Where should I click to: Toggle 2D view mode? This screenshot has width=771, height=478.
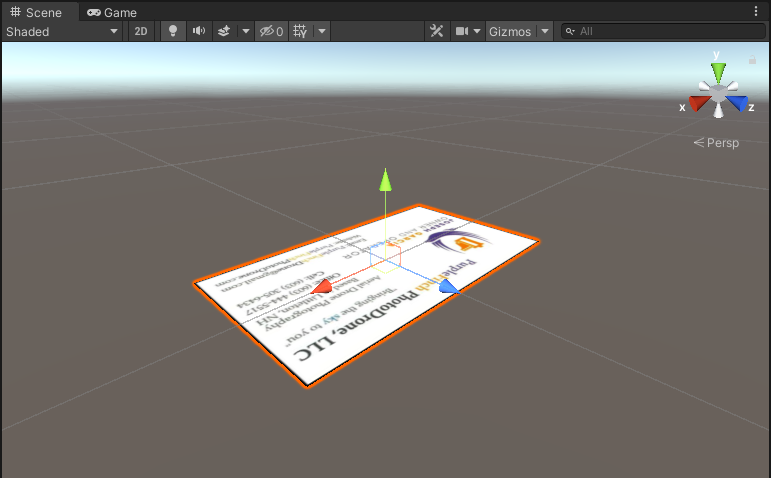coord(141,31)
